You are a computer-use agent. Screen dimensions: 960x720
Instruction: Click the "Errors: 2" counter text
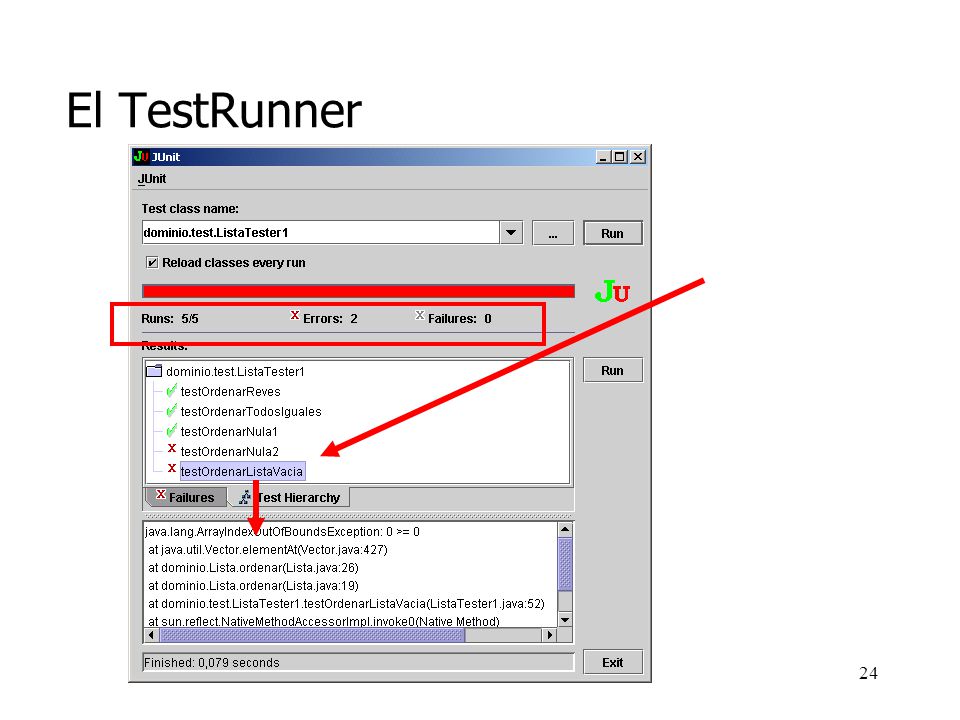[330, 319]
